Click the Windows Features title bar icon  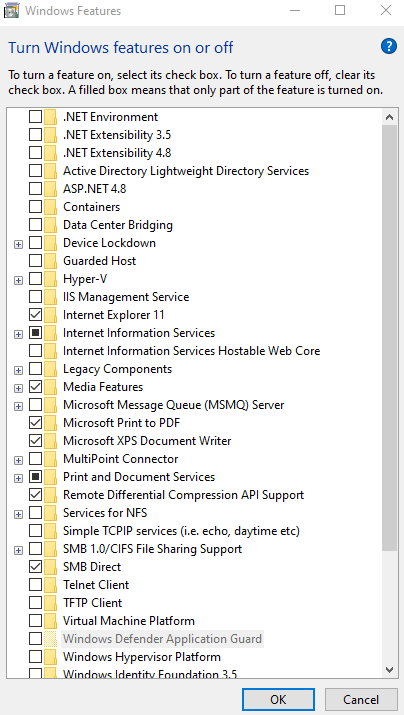point(11,10)
